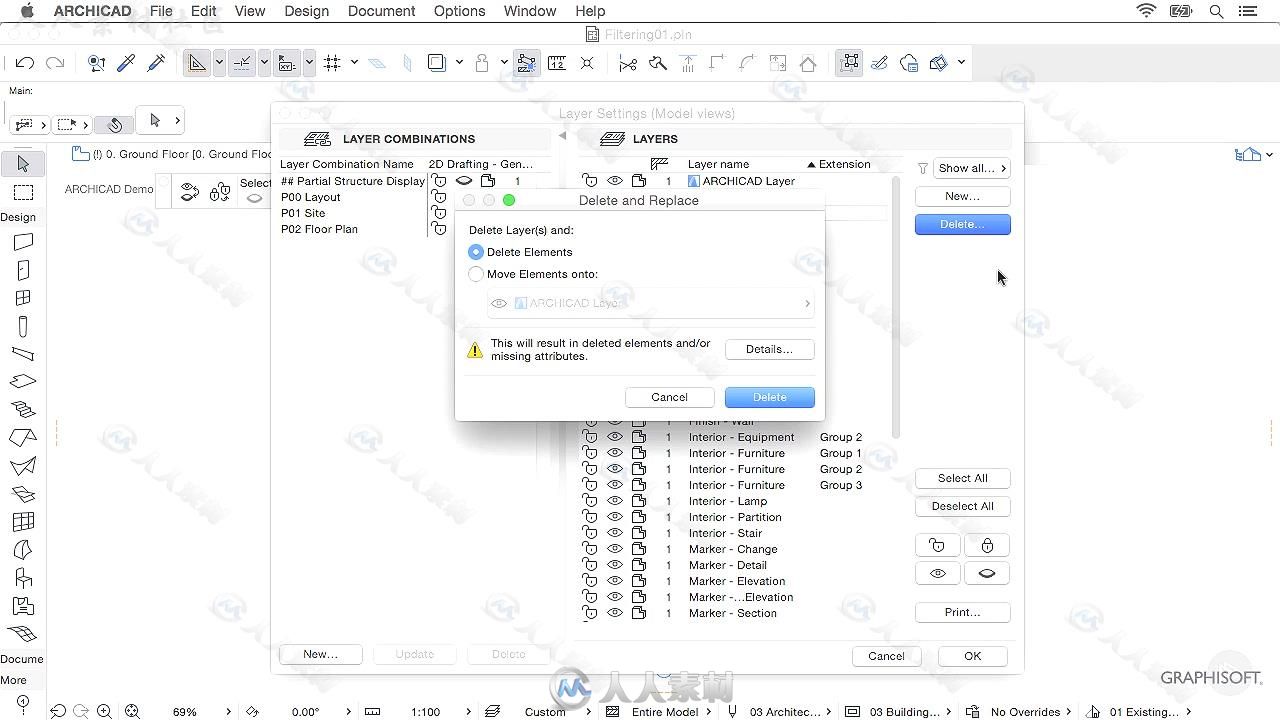
Task: Click the lock layers padlock button above Print
Action: coord(987,545)
